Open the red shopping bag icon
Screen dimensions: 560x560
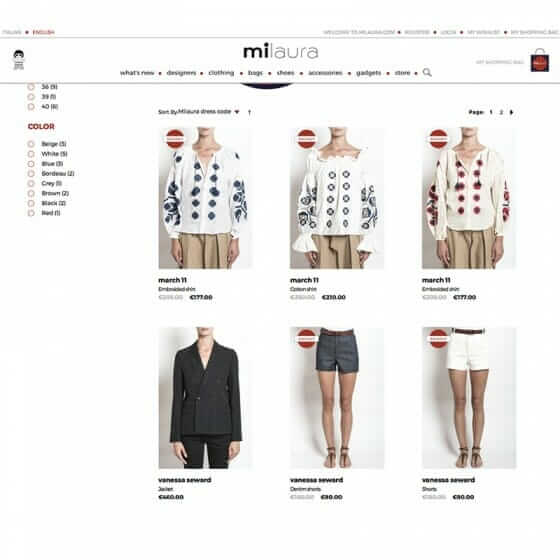coord(540,60)
